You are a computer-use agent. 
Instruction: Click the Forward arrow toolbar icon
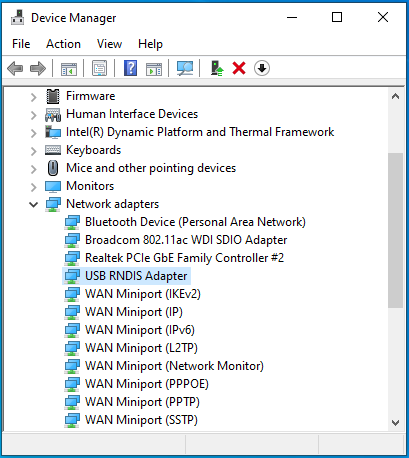[x=38, y=68]
